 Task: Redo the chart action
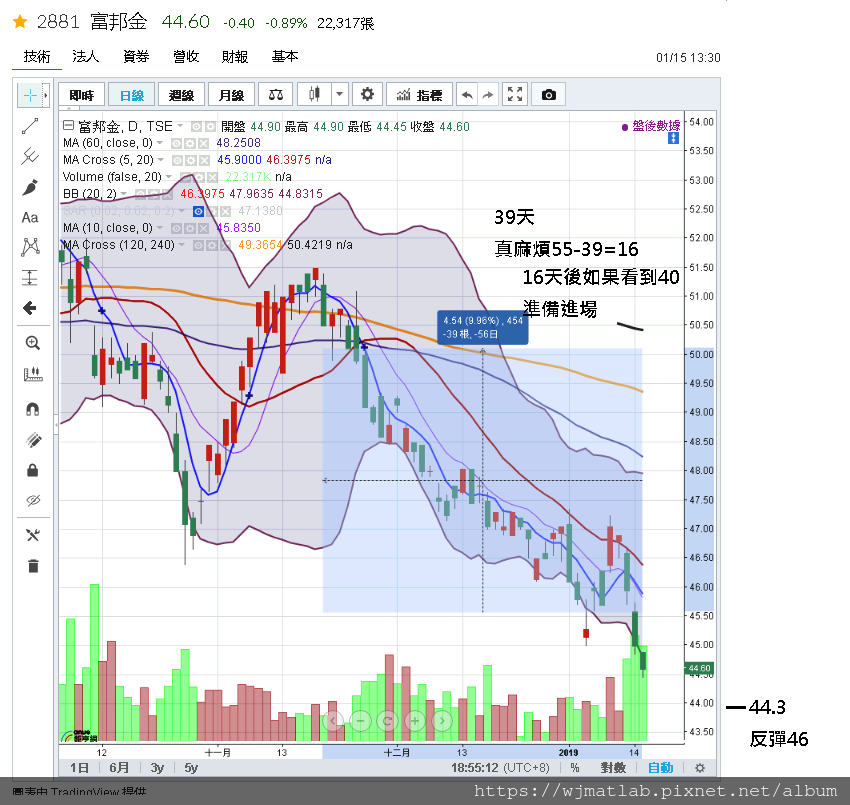point(488,95)
